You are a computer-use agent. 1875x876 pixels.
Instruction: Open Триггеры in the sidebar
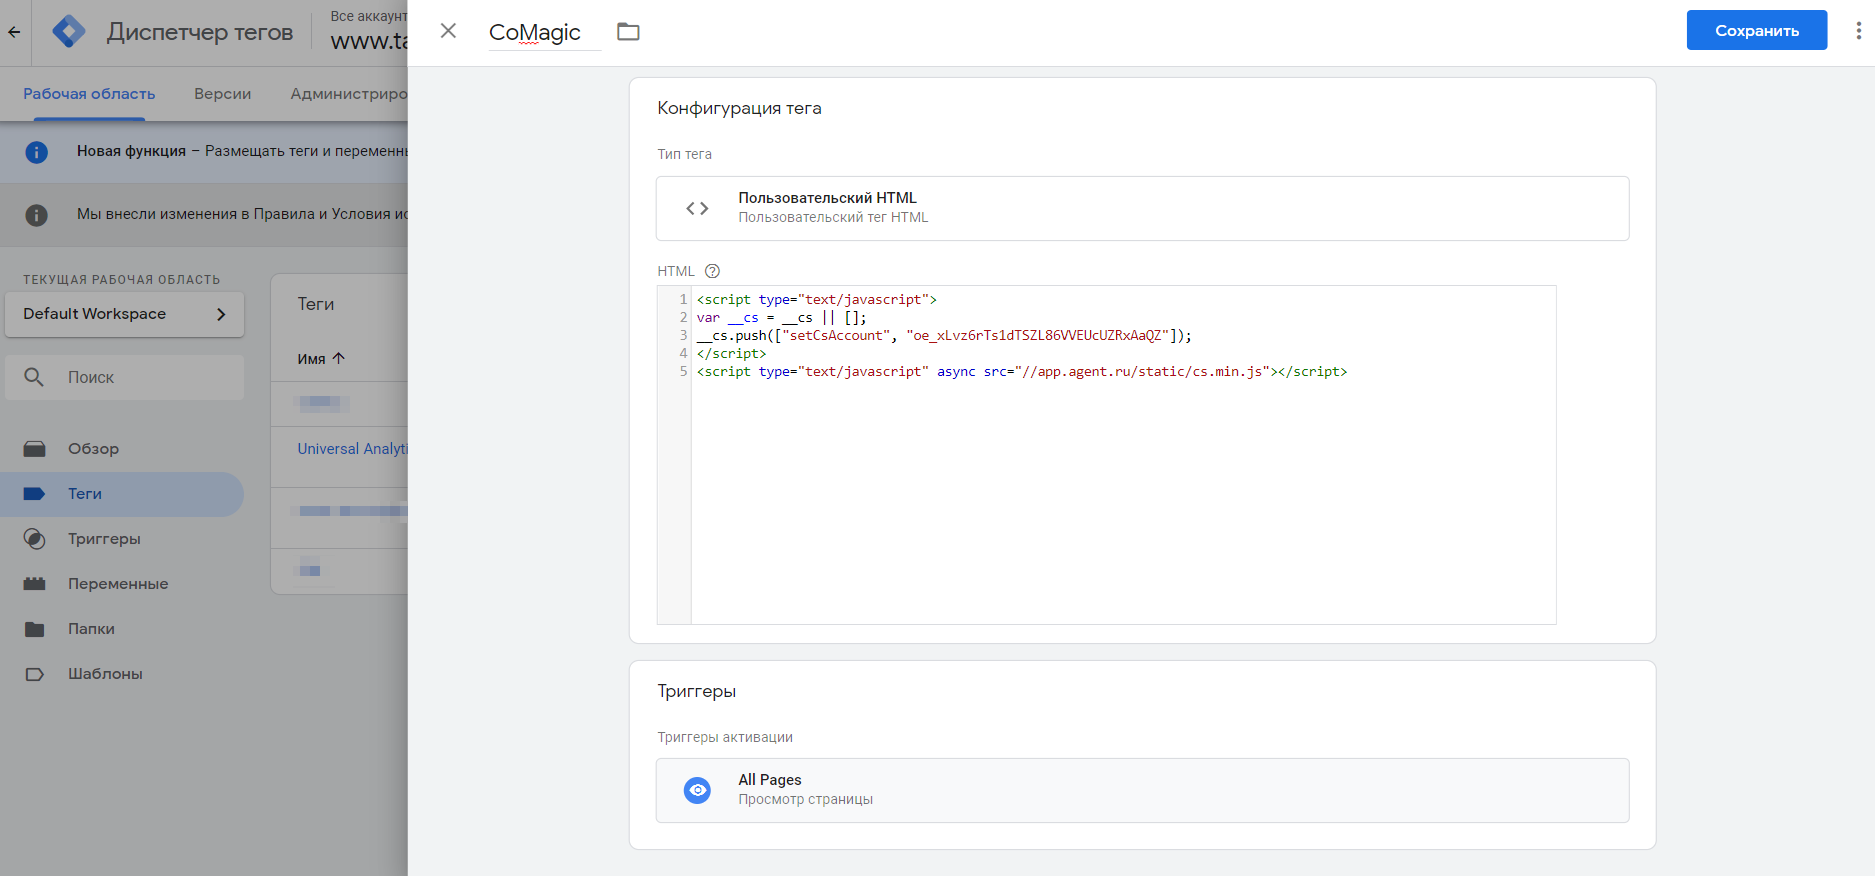point(121,539)
